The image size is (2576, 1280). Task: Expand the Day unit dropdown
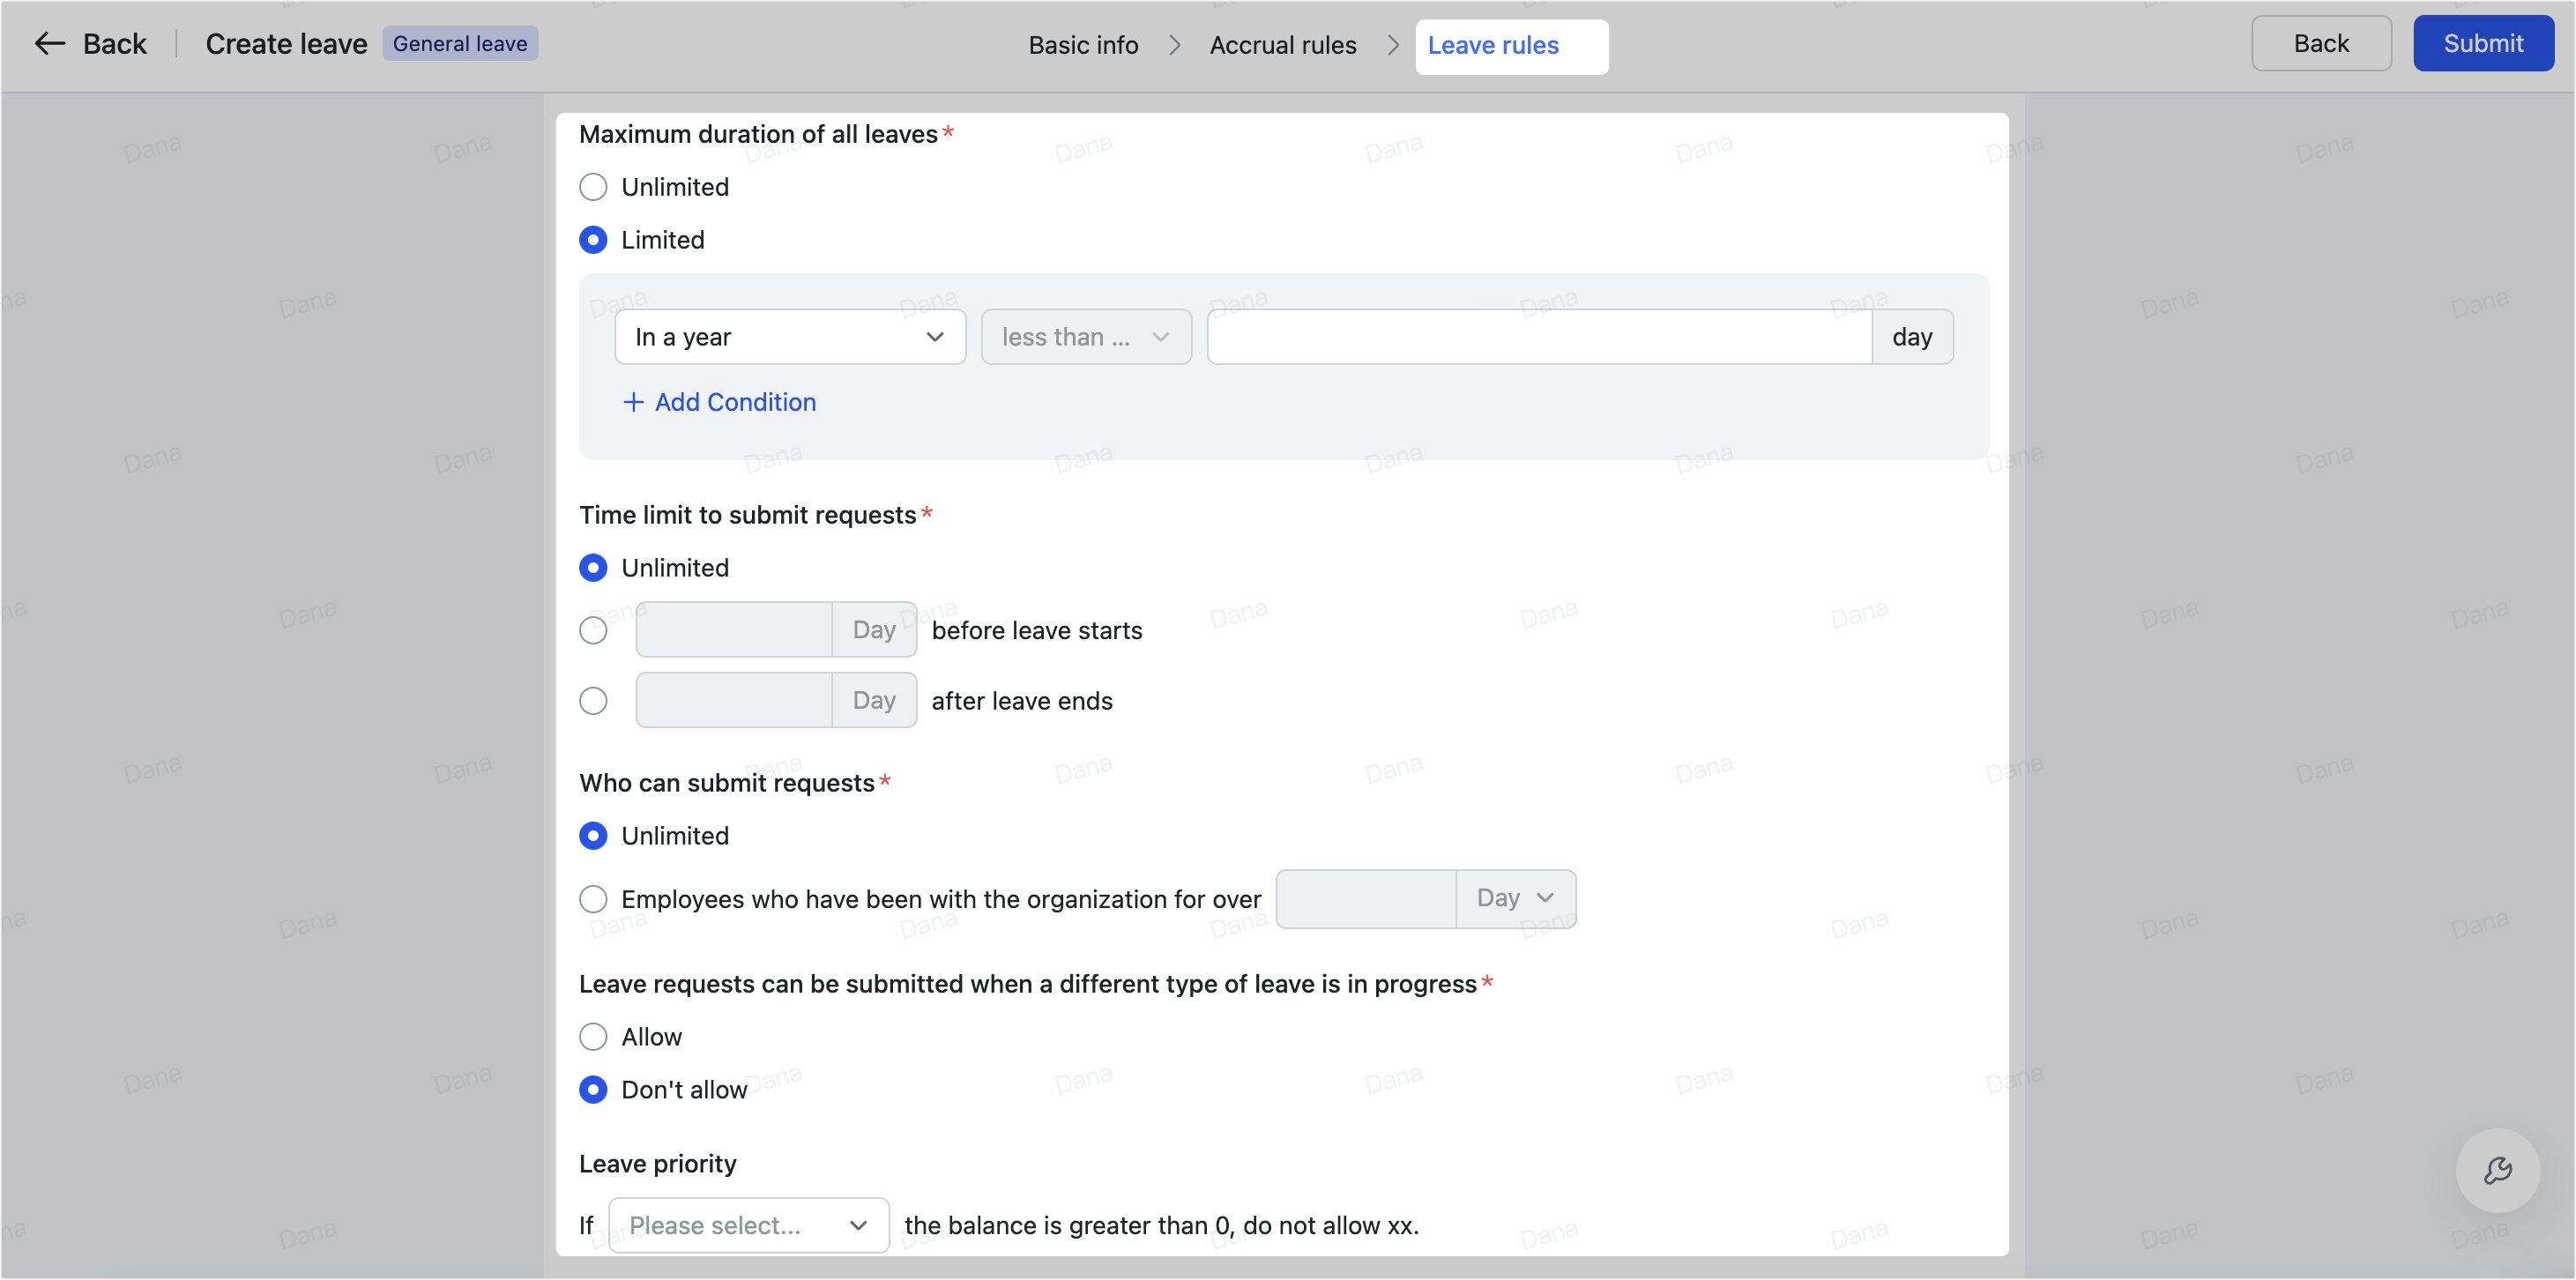click(x=1513, y=898)
